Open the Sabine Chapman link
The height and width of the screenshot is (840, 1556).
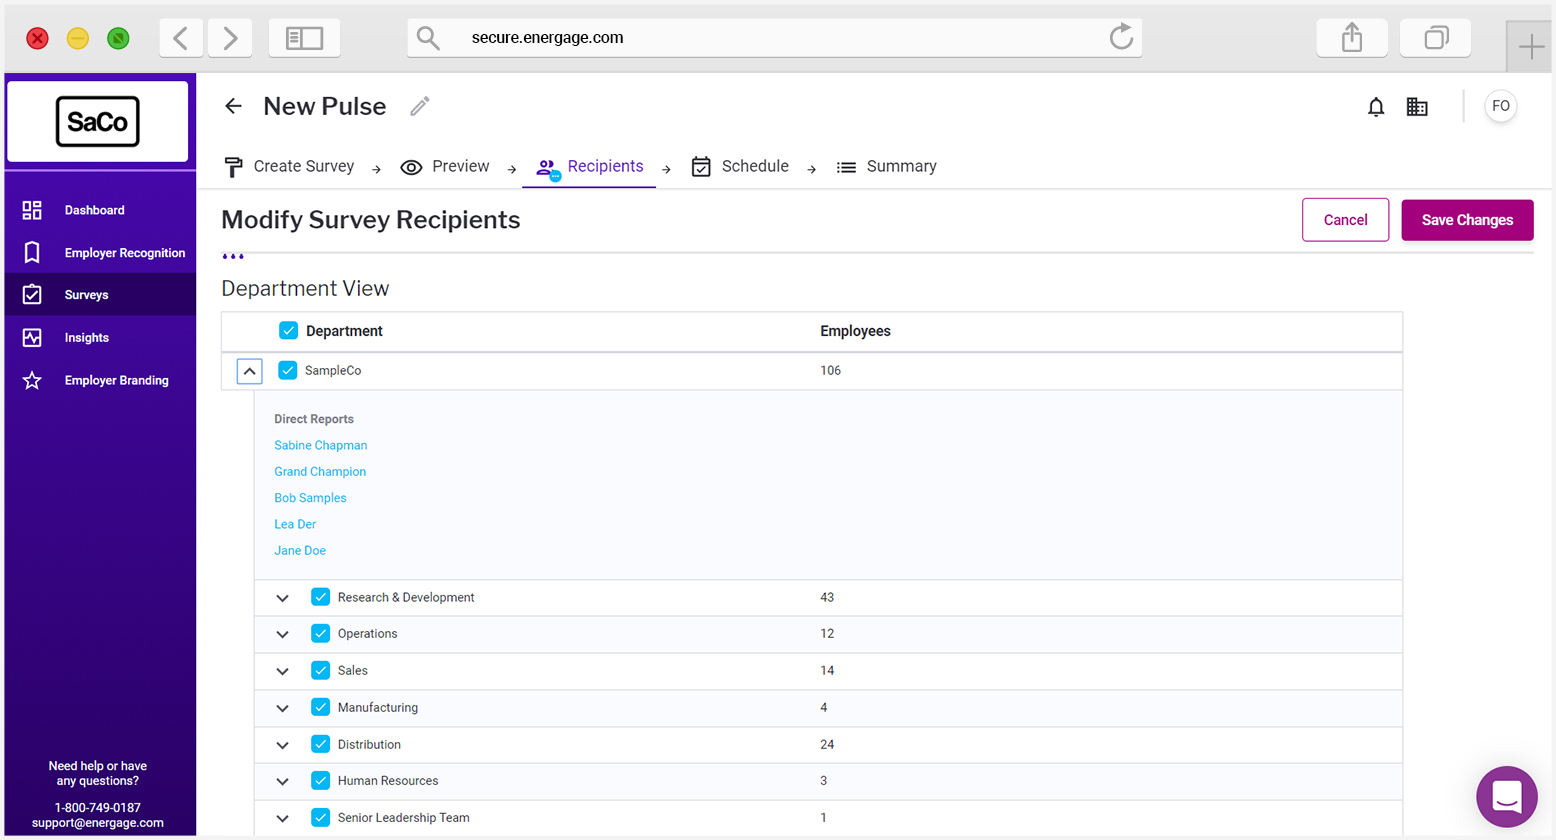[321, 445]
